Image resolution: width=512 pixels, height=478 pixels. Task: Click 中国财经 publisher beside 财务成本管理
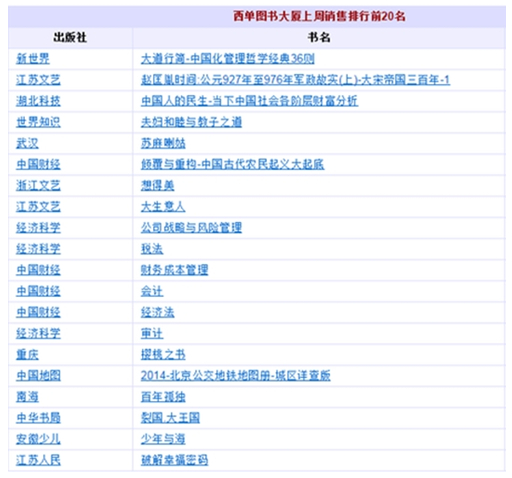click(x=38, y=270)
